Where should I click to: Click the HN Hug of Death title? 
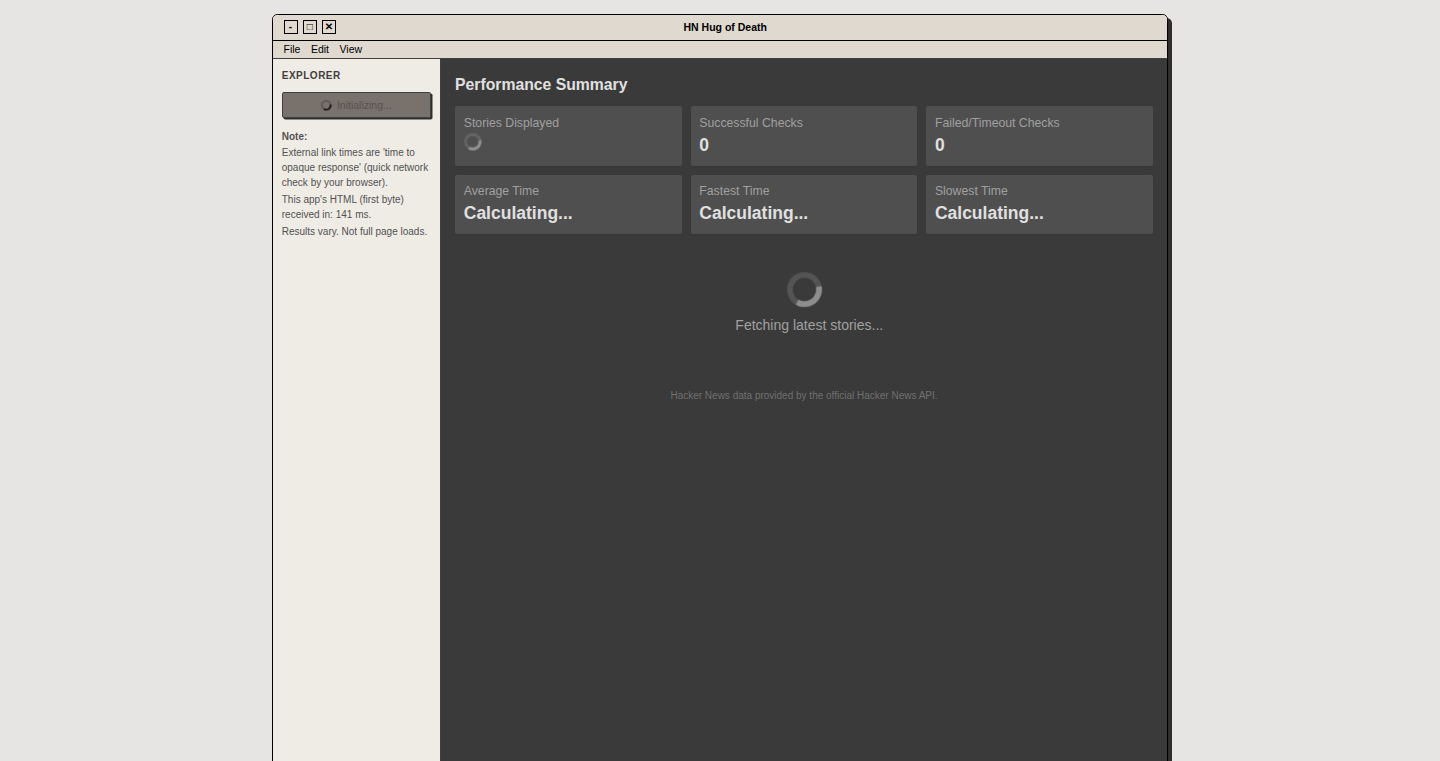click(x=725, y=27)
